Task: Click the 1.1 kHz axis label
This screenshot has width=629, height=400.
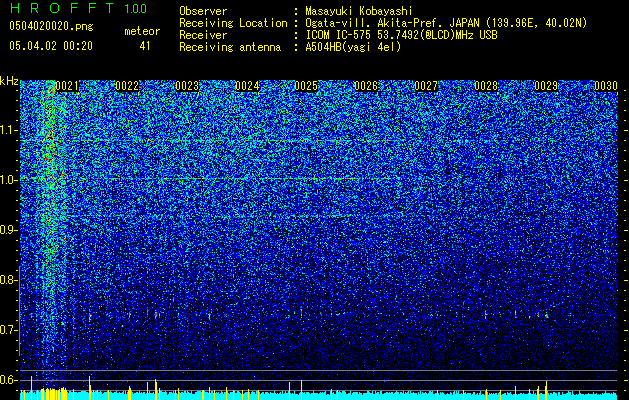Action: point(9,130)
